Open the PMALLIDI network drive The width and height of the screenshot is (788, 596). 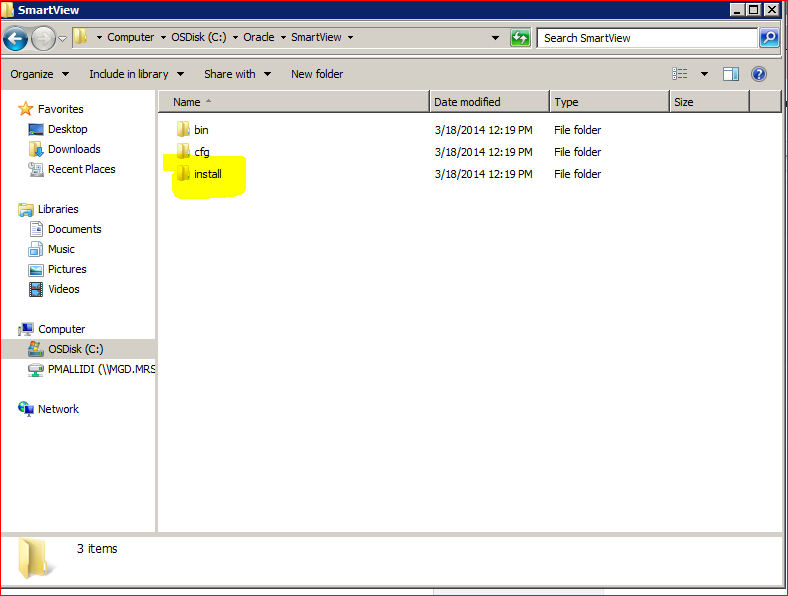(x=102, y=369)
